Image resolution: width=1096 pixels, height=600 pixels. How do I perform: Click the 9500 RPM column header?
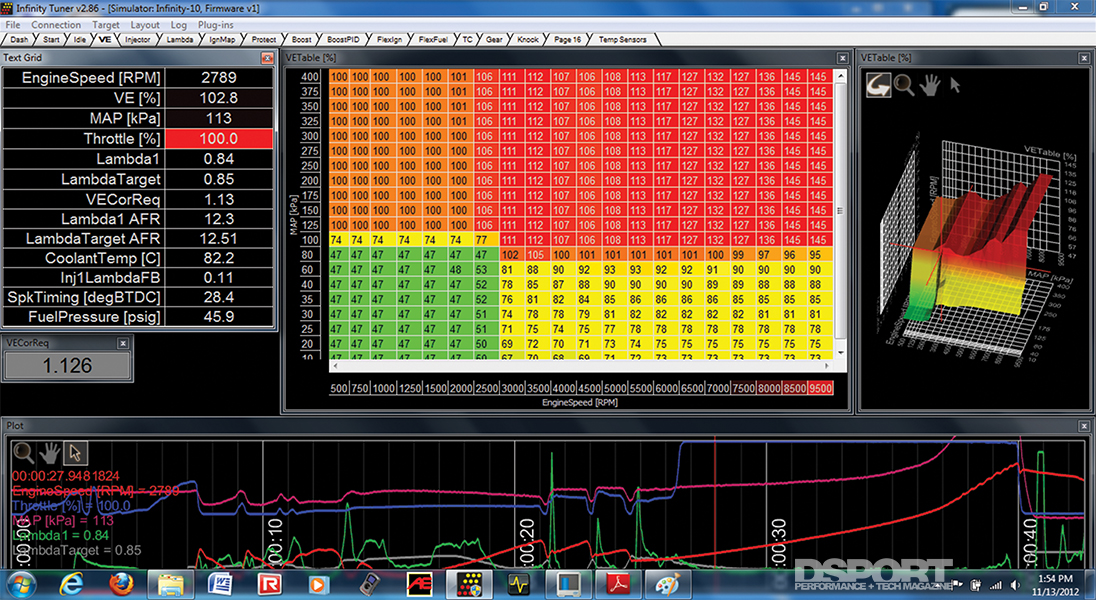pos(820,388)
